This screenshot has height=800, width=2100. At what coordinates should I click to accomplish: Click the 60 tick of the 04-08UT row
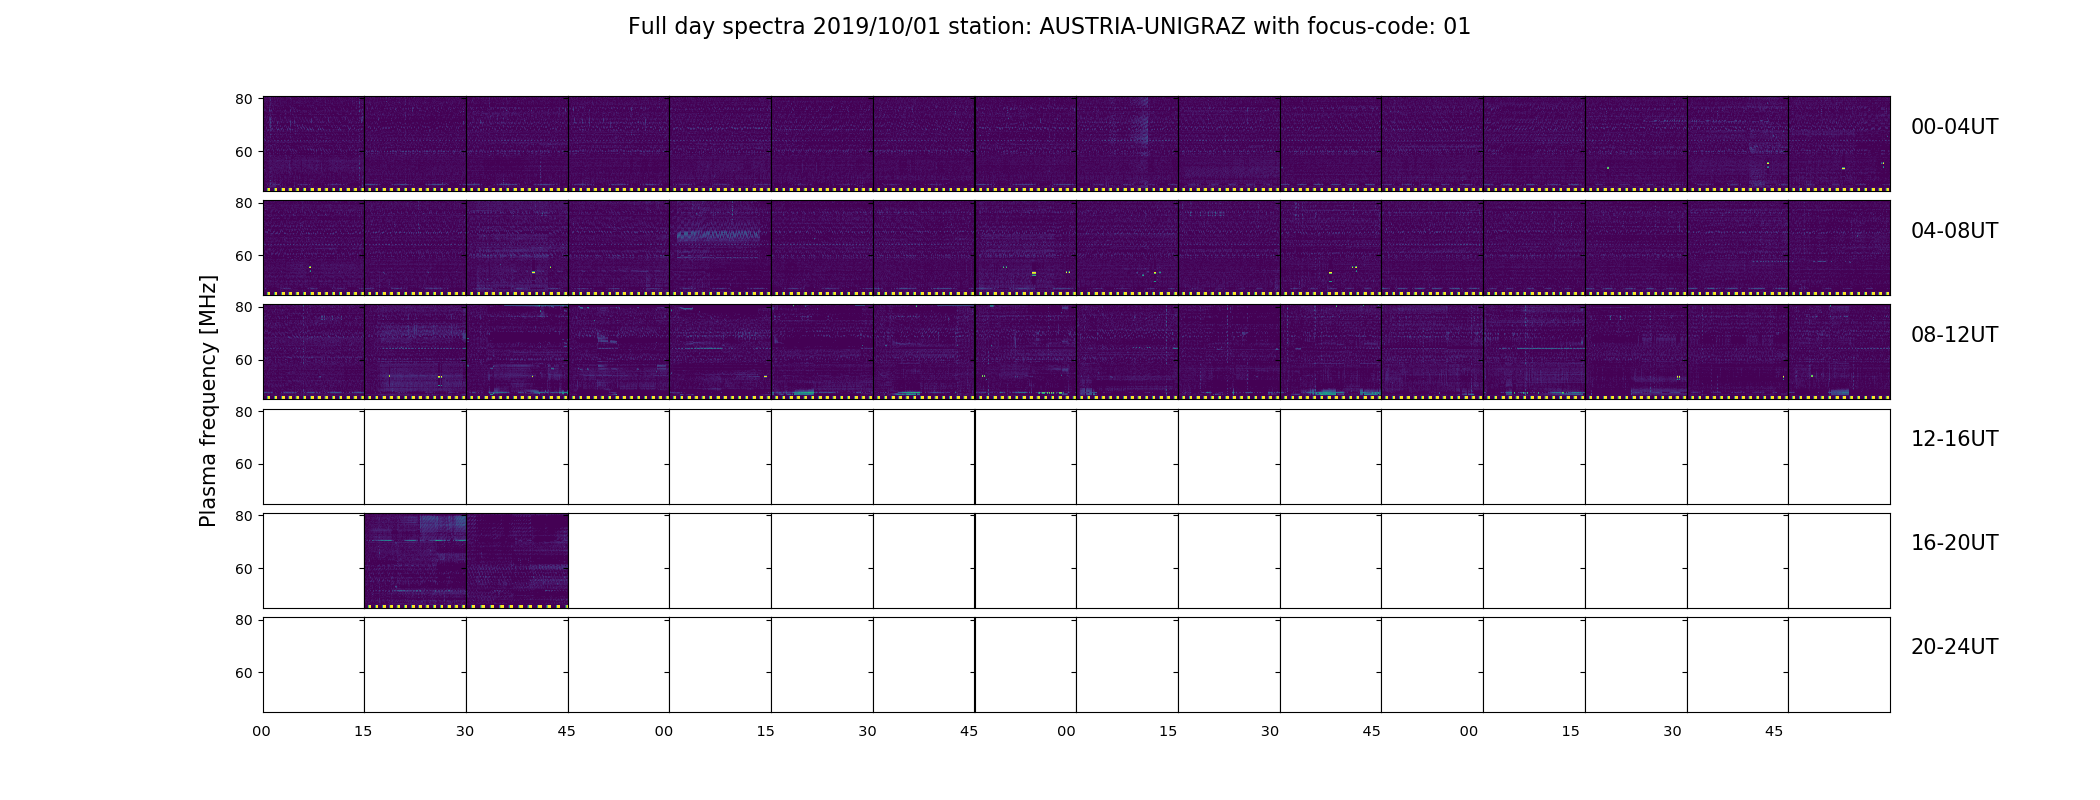tap(243, 256)
